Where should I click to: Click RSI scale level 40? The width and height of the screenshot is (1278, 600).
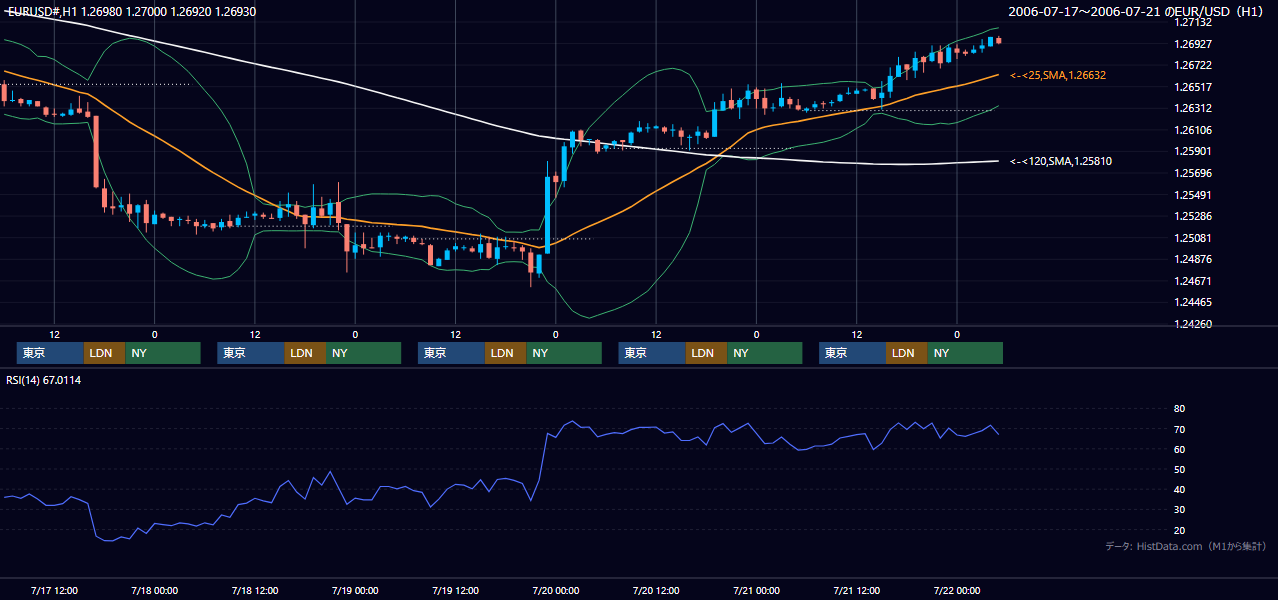pos(1179,489)
